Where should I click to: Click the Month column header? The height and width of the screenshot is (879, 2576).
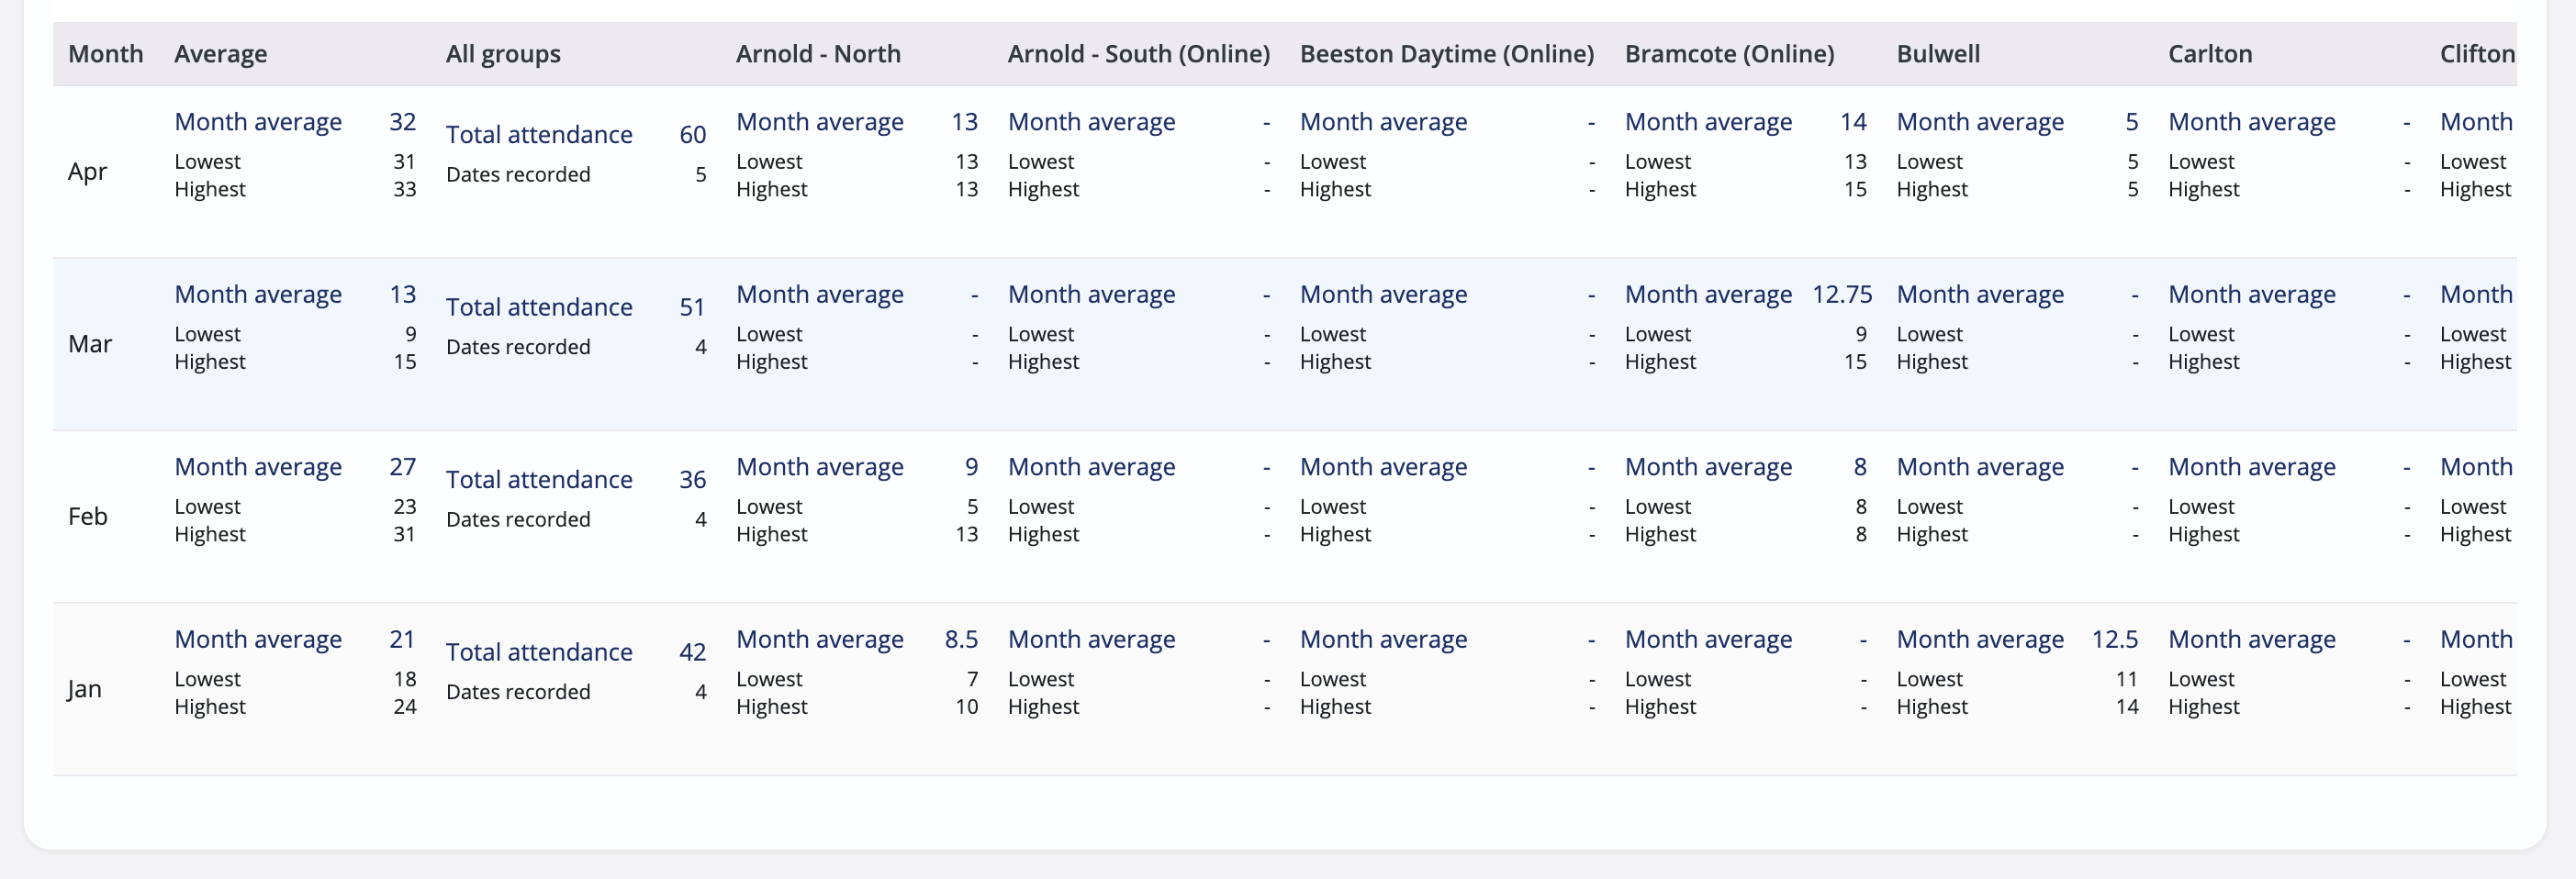click(x=105, y=54)
